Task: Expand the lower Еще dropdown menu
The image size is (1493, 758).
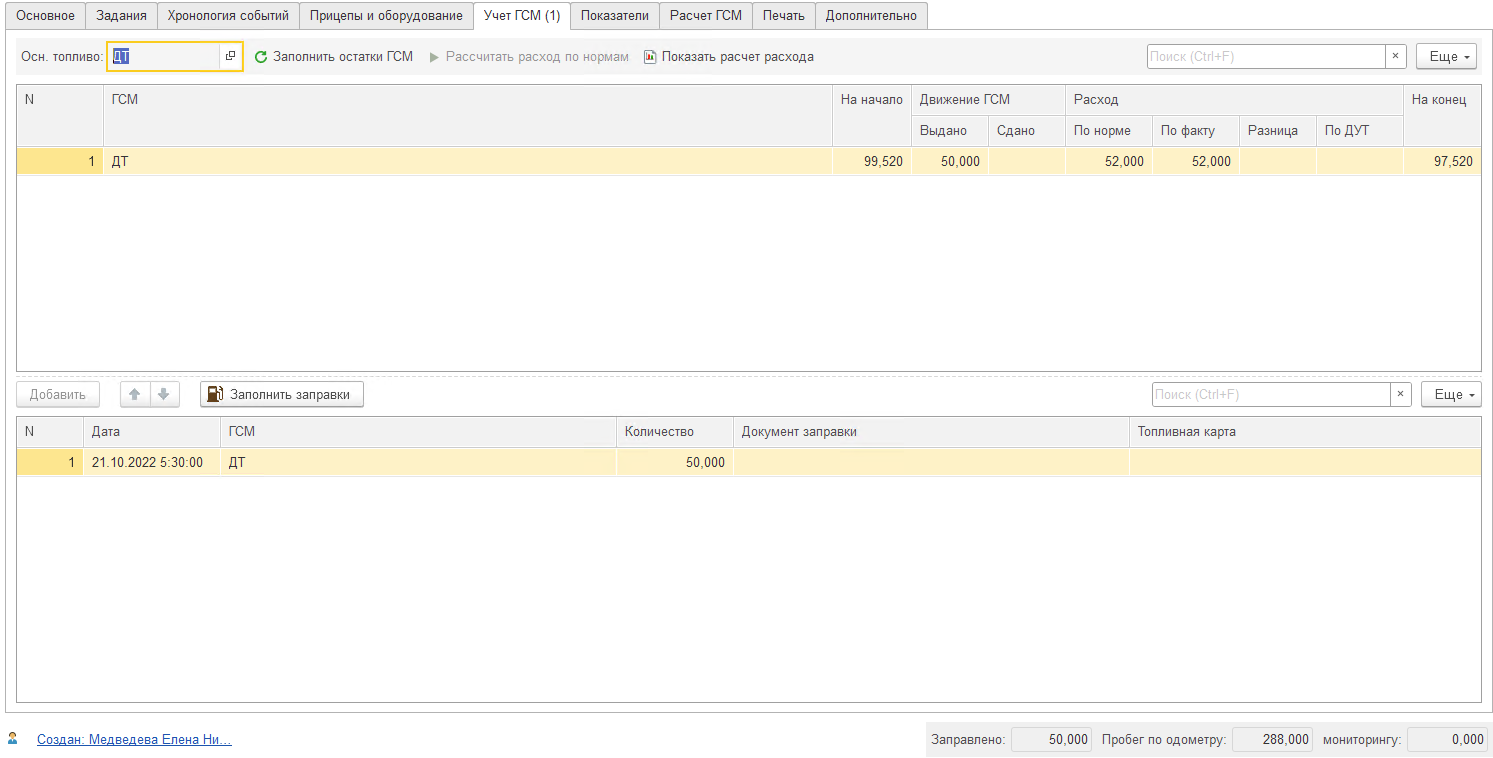Action: click(1451, 395)
